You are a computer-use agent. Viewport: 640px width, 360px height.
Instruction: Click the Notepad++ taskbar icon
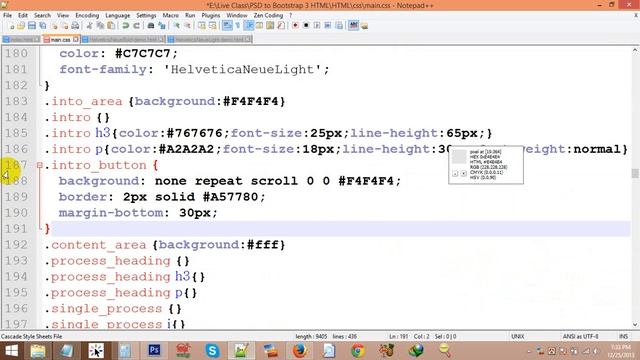click(241, 351)
